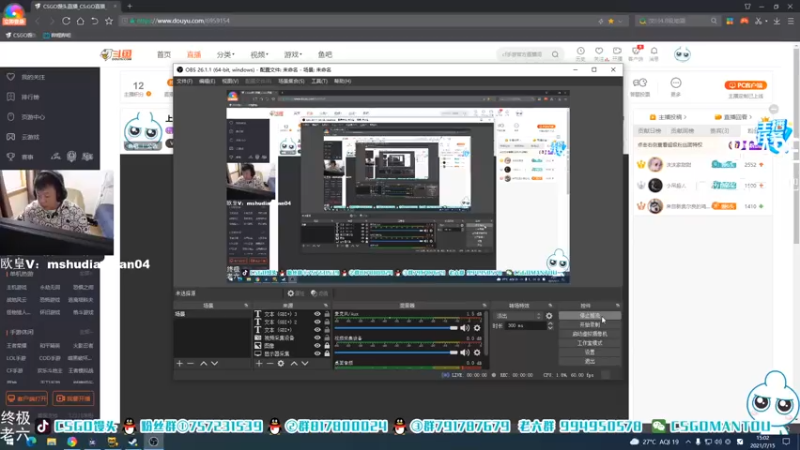Open the Douyu user avatar
The width and height of the screenshot is (800, 450).
pos(682,54)
